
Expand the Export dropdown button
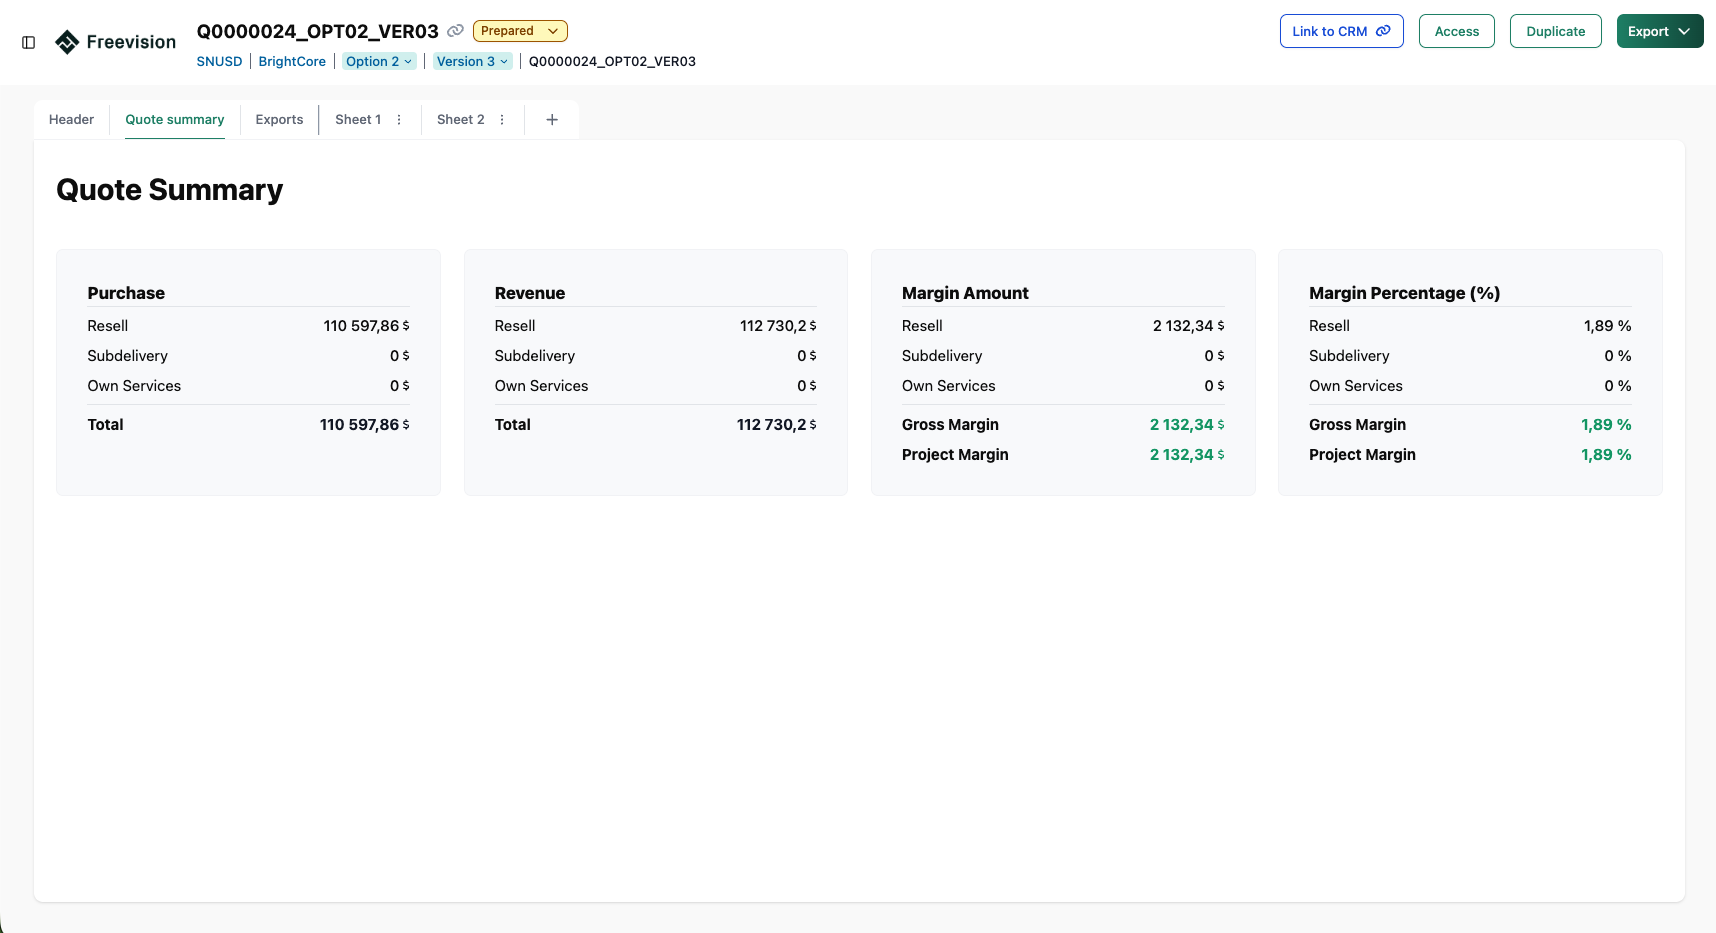pyautogui.click(x=1659, y=31)
